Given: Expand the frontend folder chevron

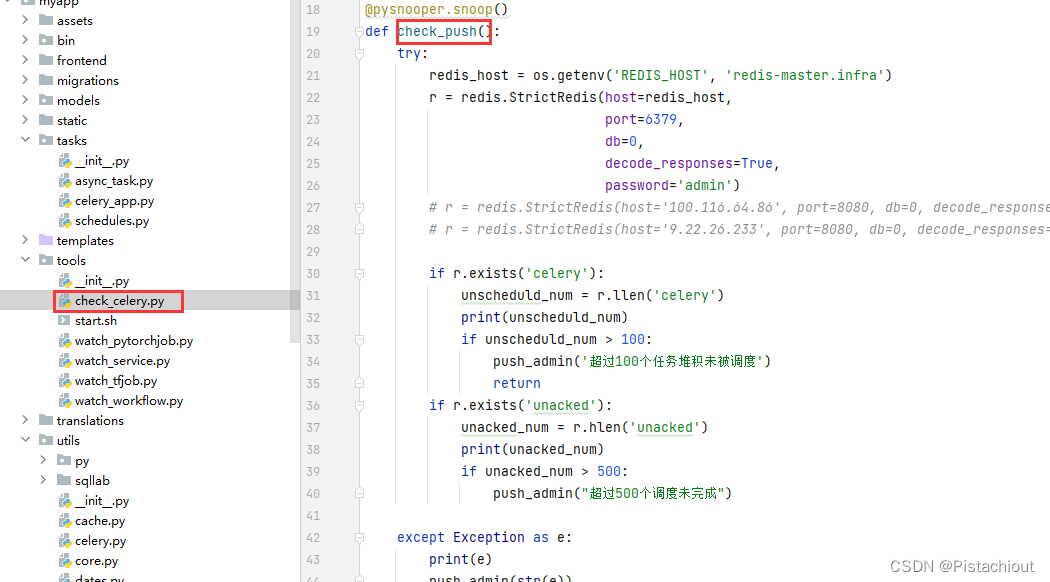Looking at the screenshot, I should 25,60.
